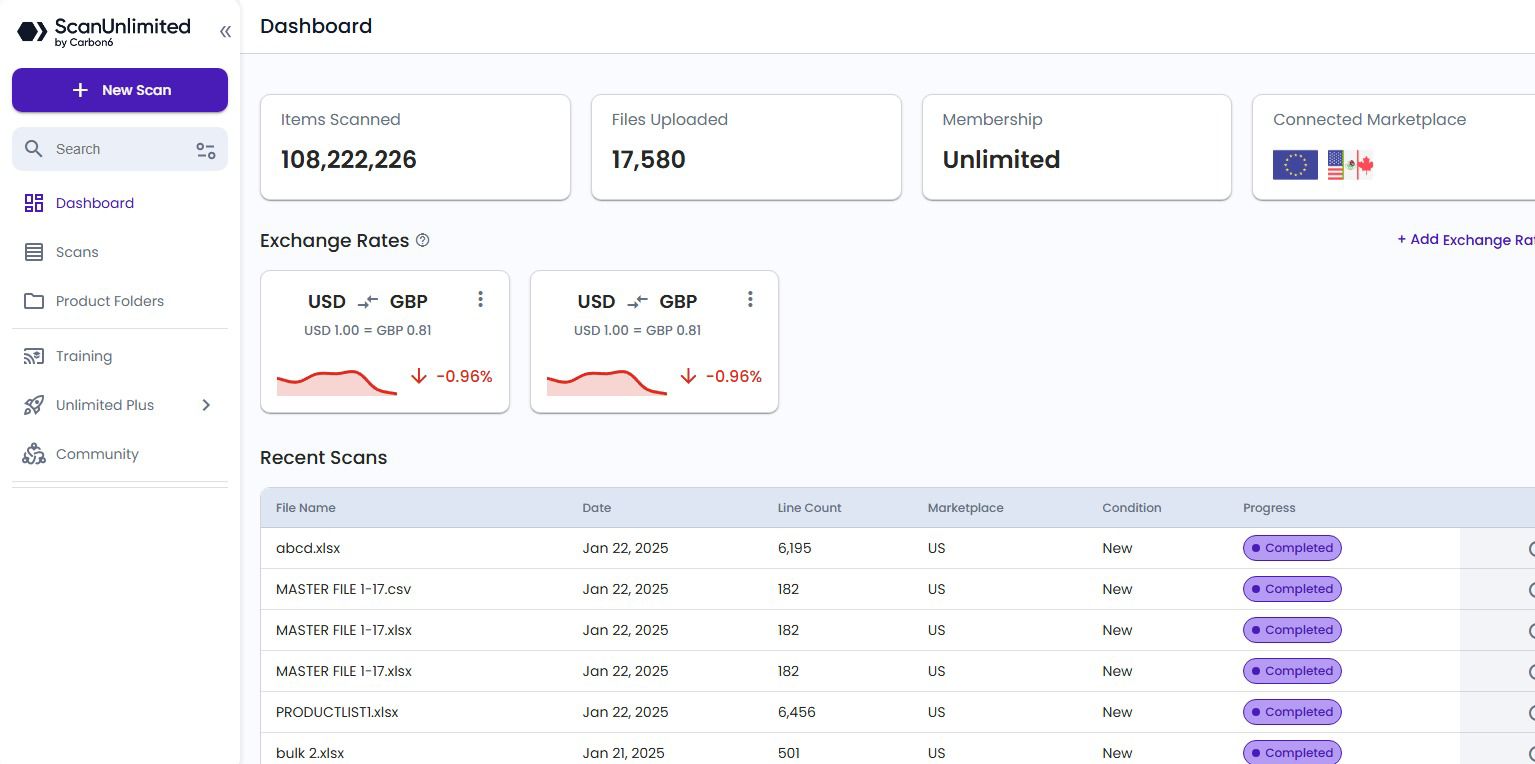The width and height of the screenshot is (1535, 764).
Task: Focus the Search input field
Action: [120, 149]
